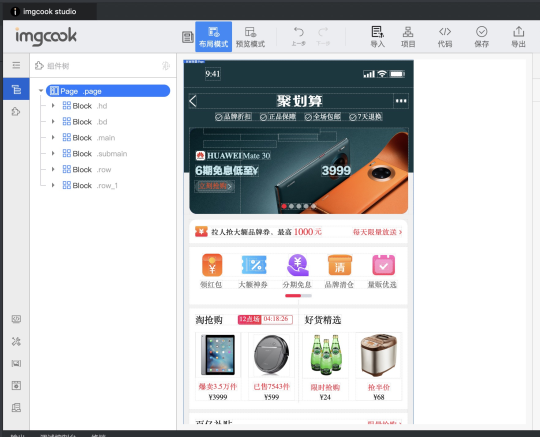Image resolution: width=540 pixels, height=437 pixels.
Task: Select Block .bd in component tree
Action: click(x=85, y=122)
